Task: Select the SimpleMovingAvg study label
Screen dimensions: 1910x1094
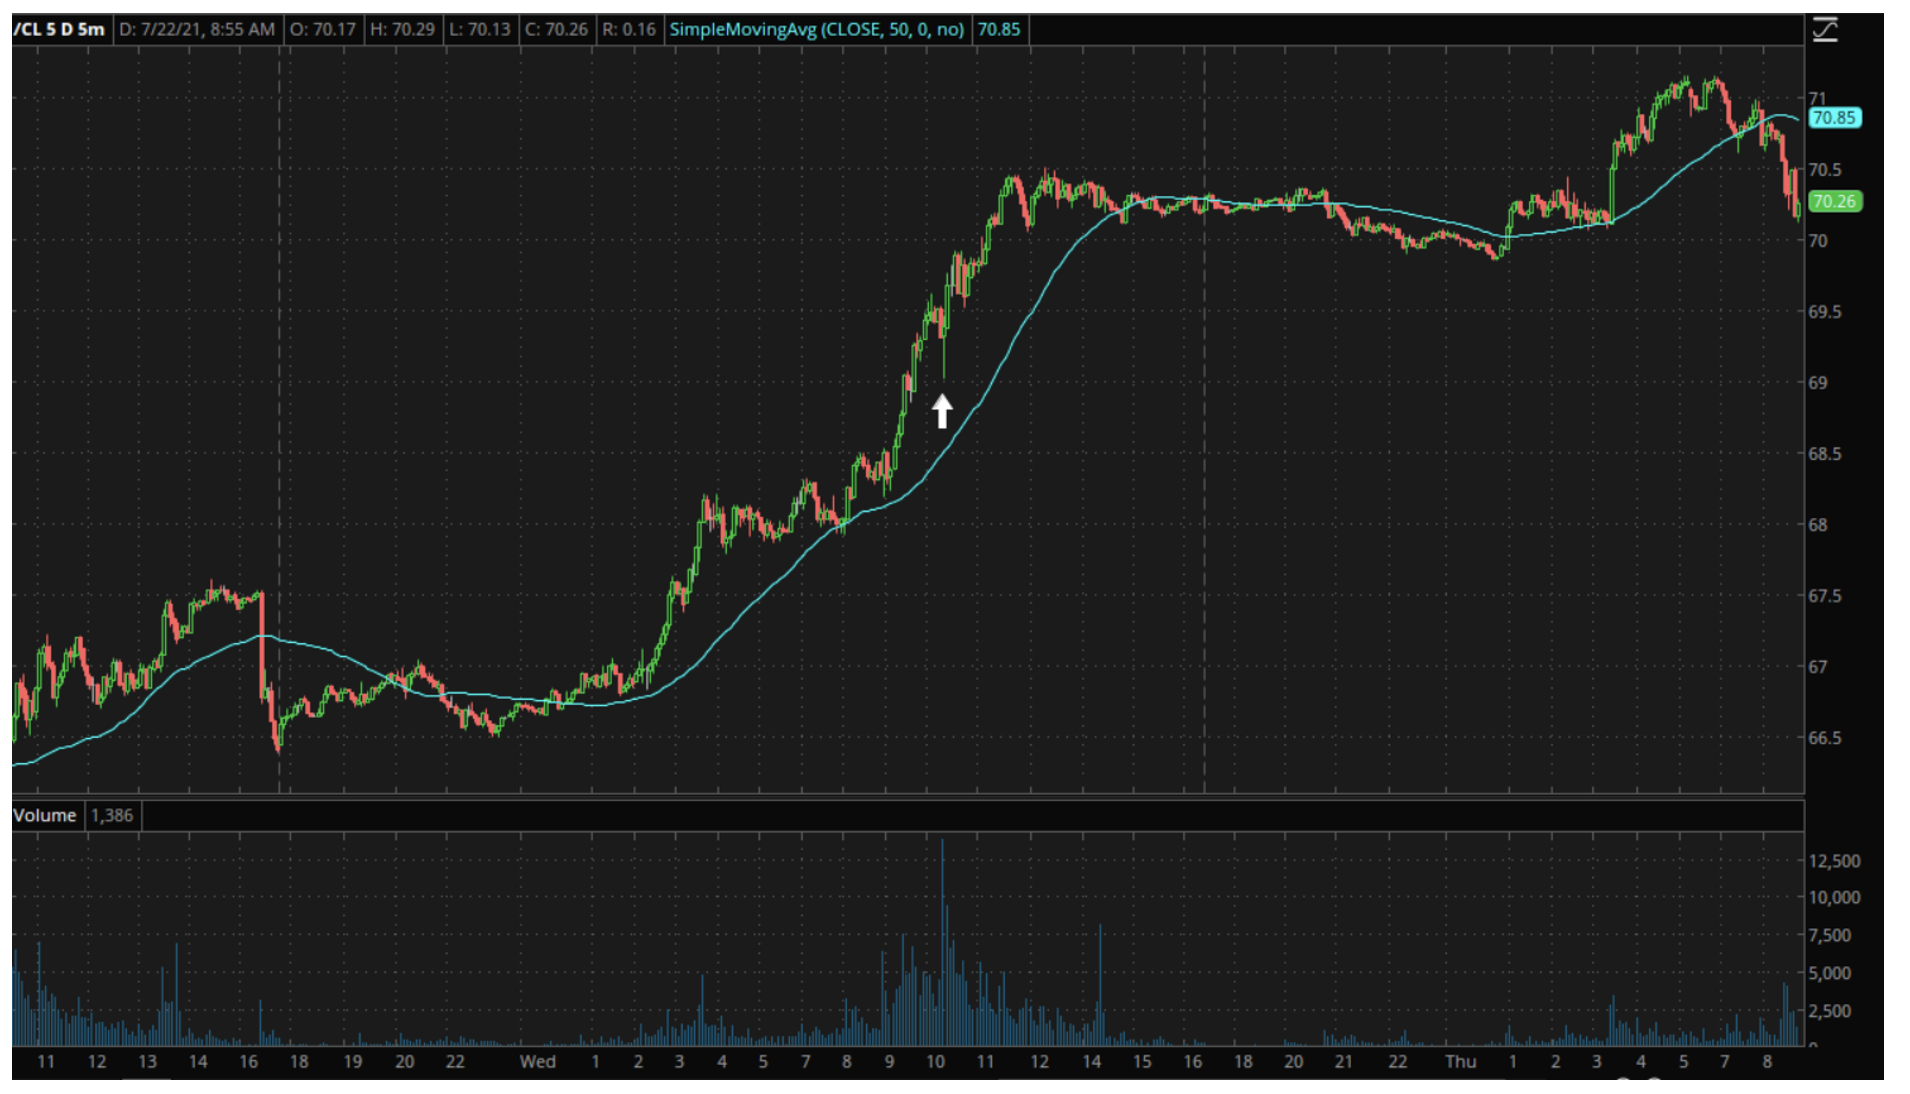Action: [x=816, y=29]
